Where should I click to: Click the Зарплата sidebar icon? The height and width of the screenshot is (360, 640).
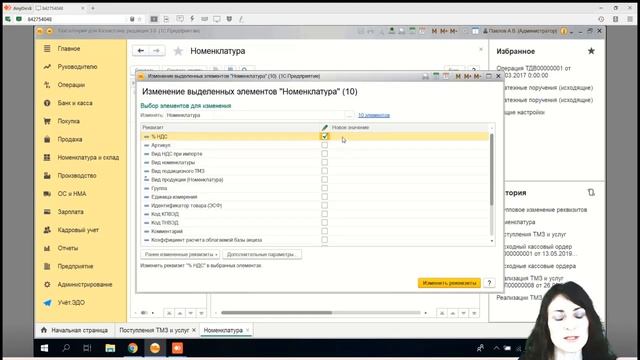click(x=47, y=212)
